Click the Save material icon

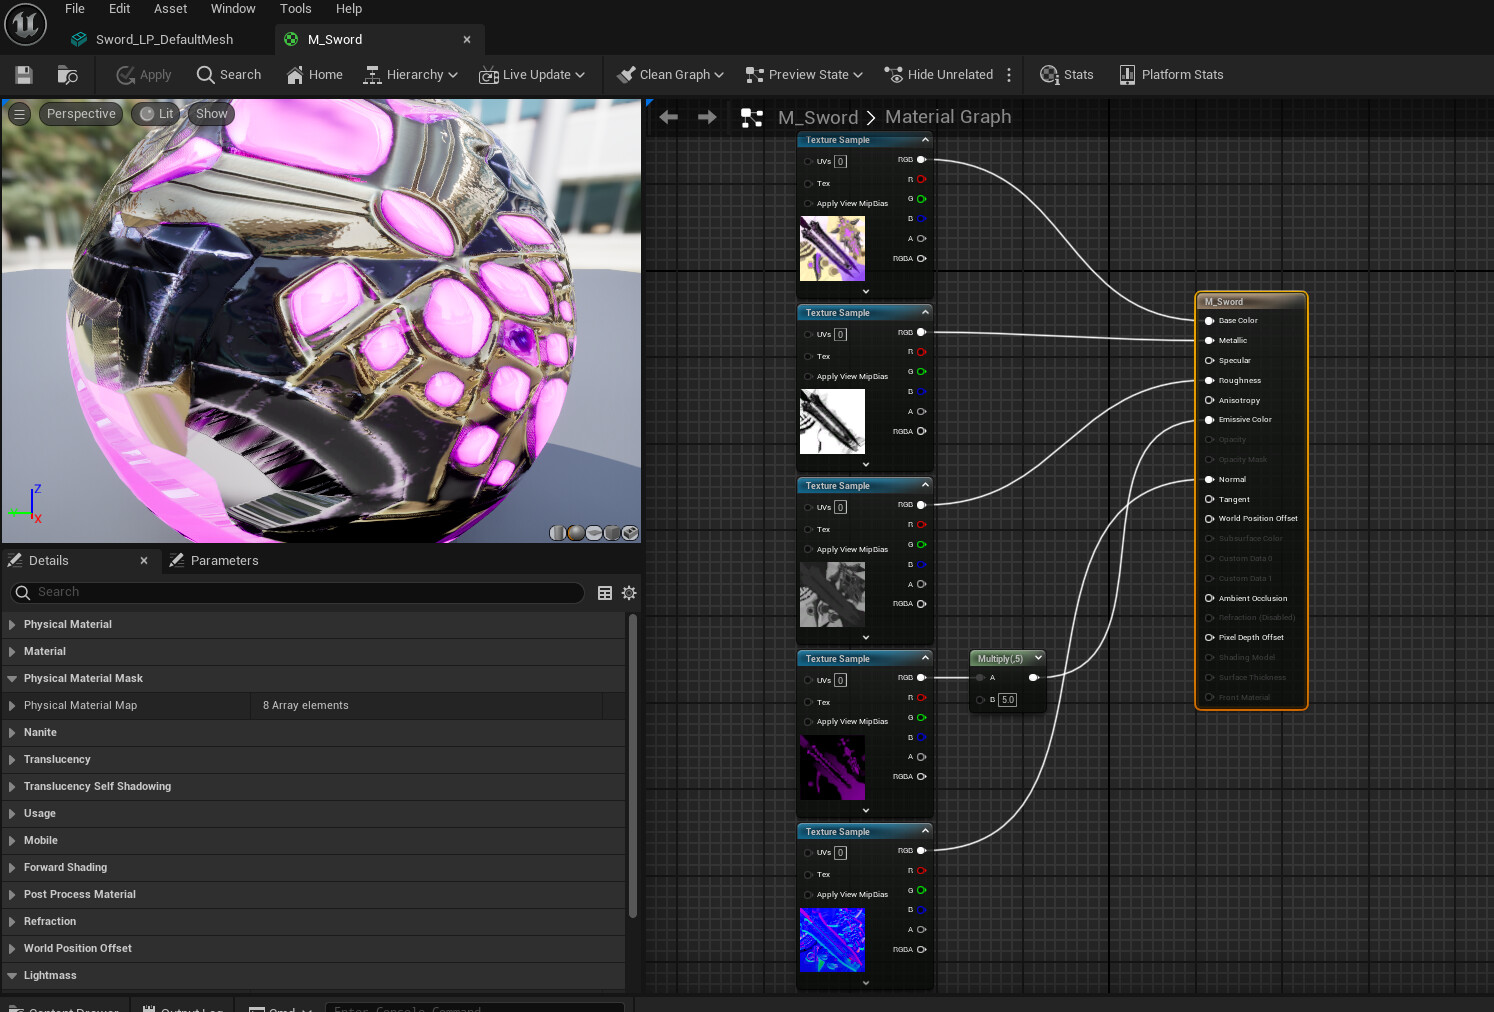[x=24, y=75]
